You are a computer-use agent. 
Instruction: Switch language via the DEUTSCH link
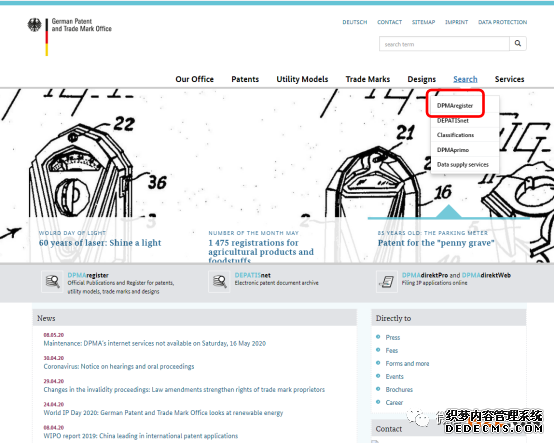355,22
